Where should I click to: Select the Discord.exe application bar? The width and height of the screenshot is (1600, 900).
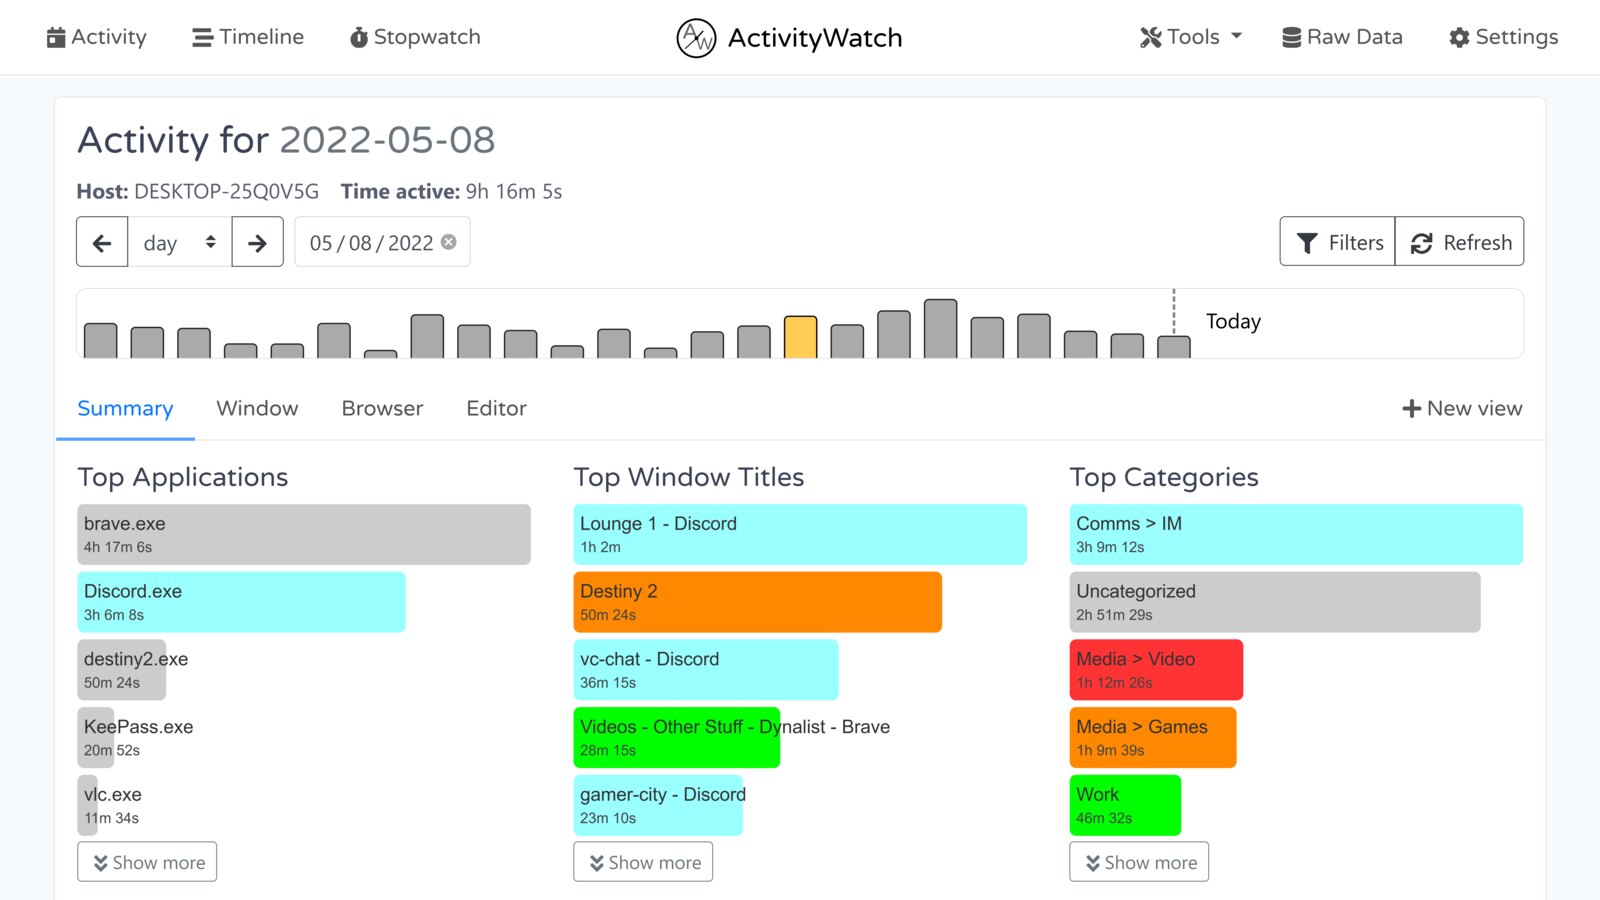(241, 602)
